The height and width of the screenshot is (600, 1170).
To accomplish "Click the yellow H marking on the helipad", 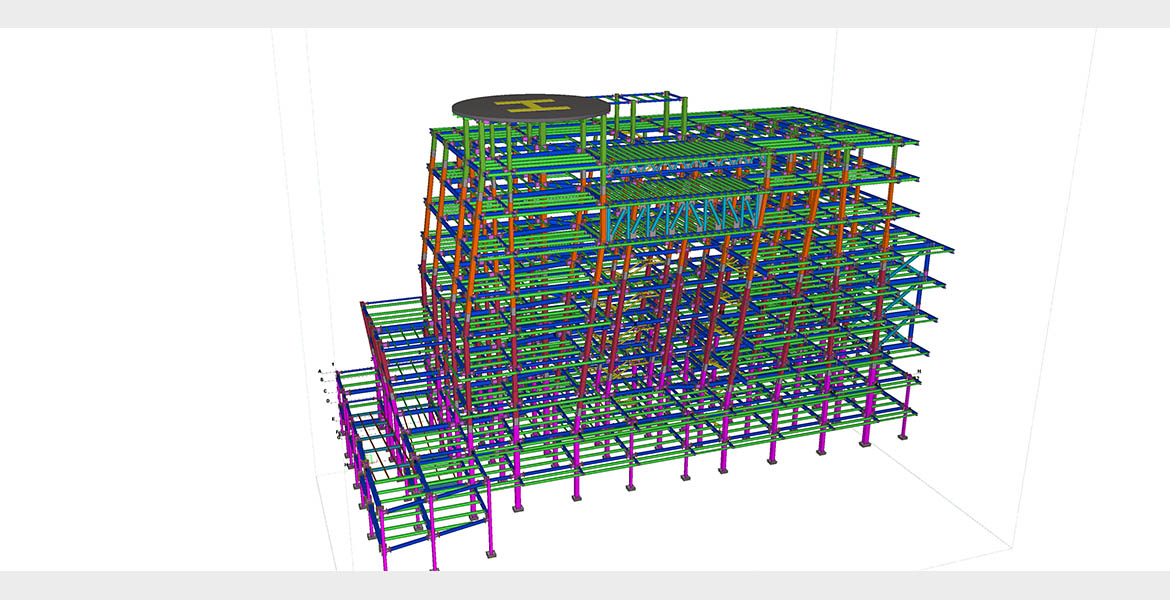I will tap(530, 104).
